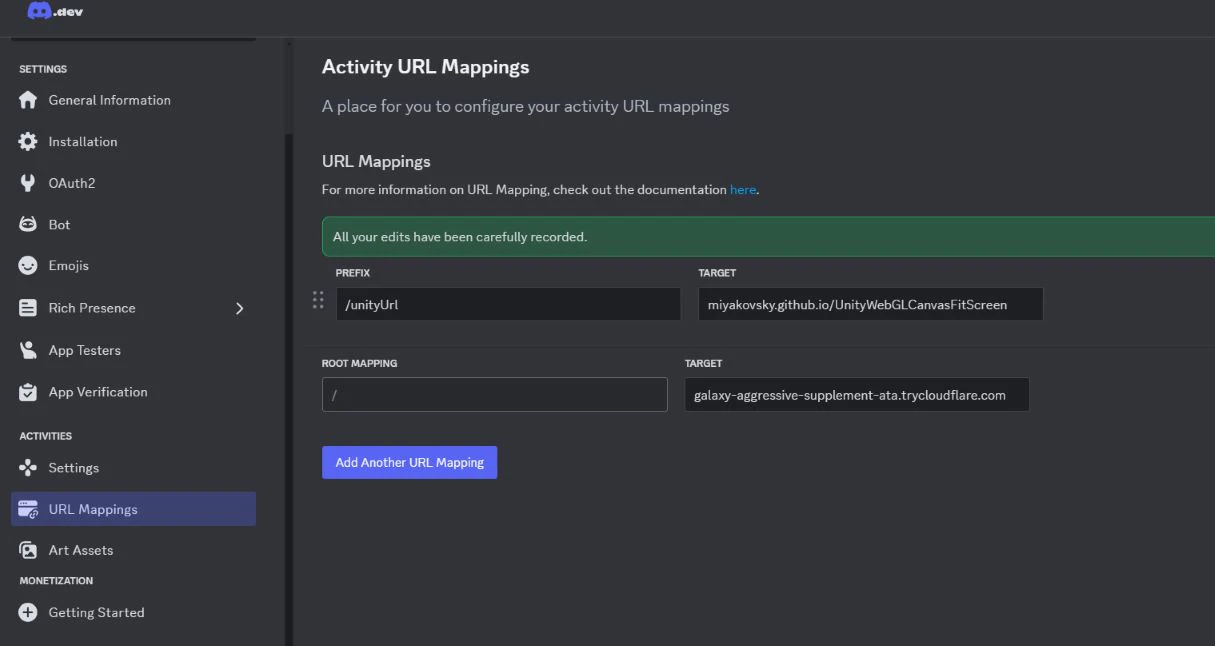Open the documentation 'here' link
The image size is (1215, 646).
click(743, 189)
